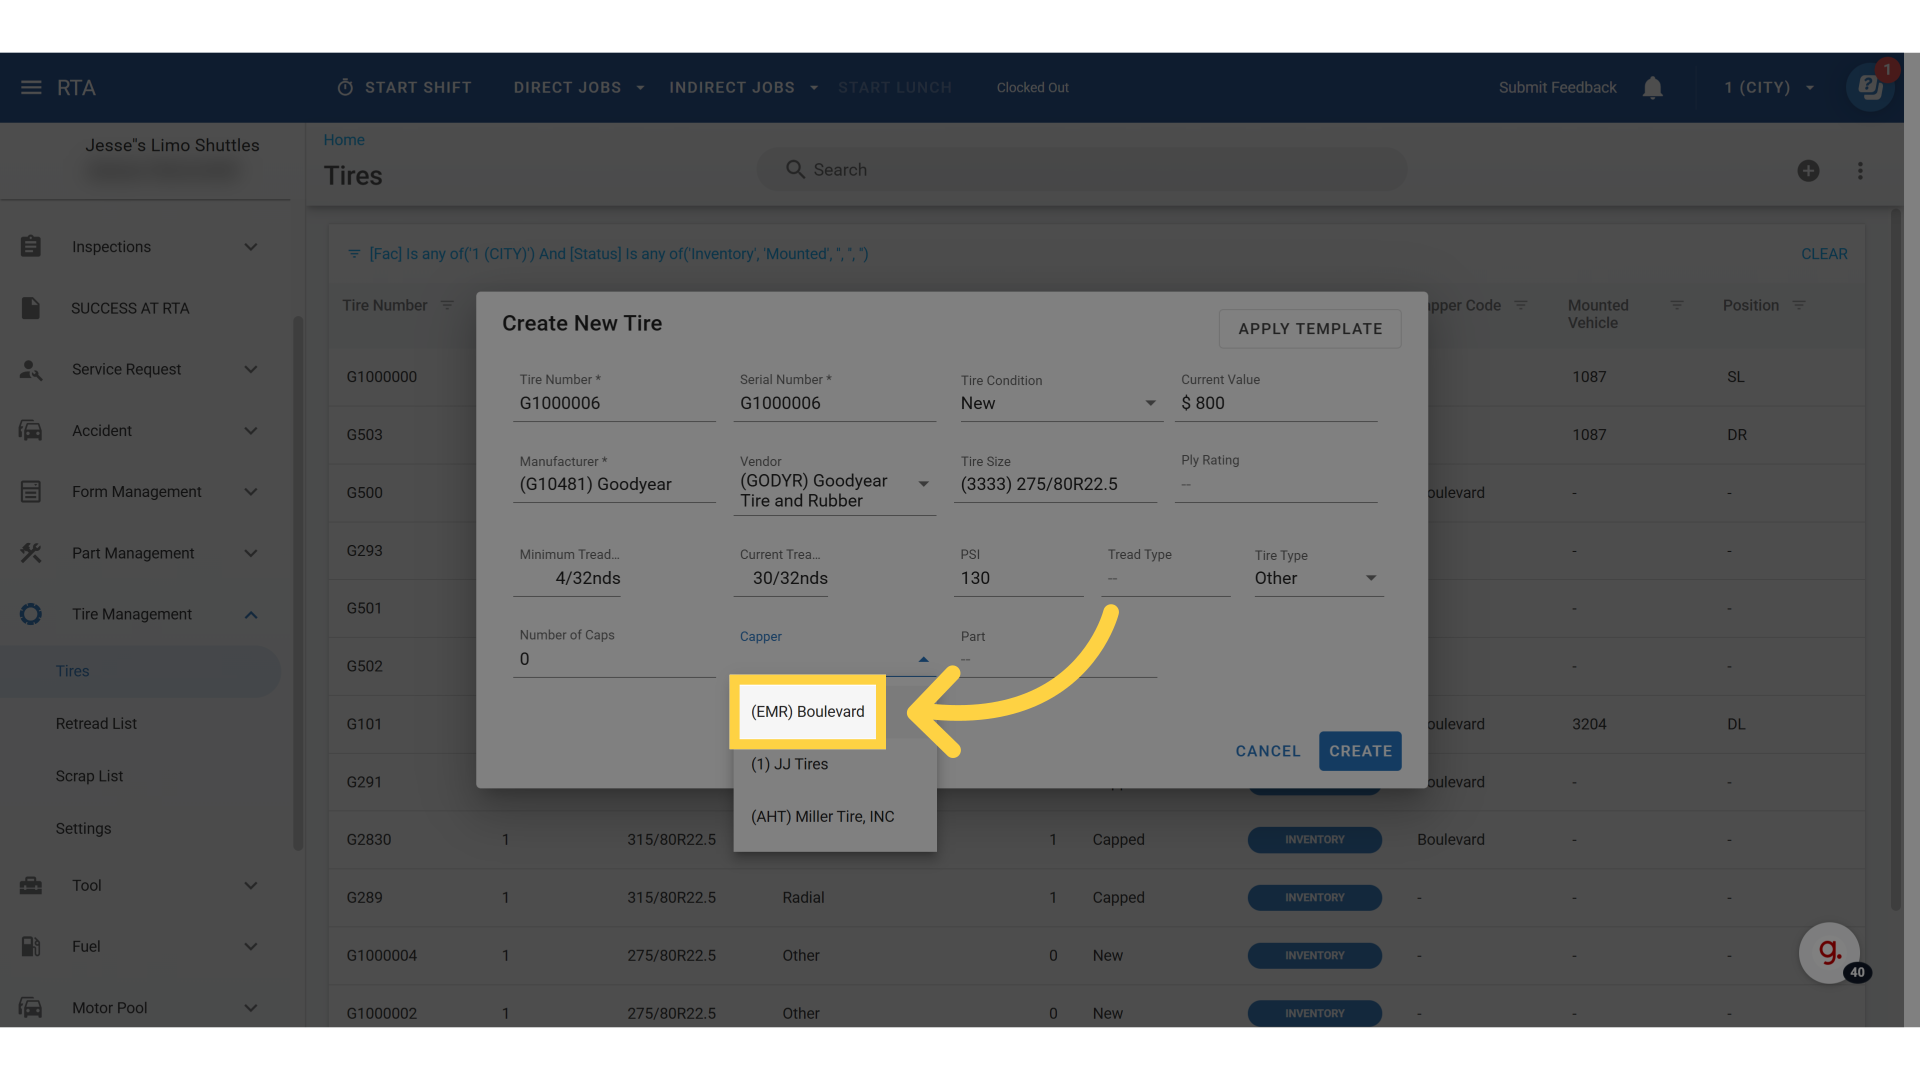This screenshot has width=1920, height=1080.
Task: Click the Current Value input field
Action: 1275,403
